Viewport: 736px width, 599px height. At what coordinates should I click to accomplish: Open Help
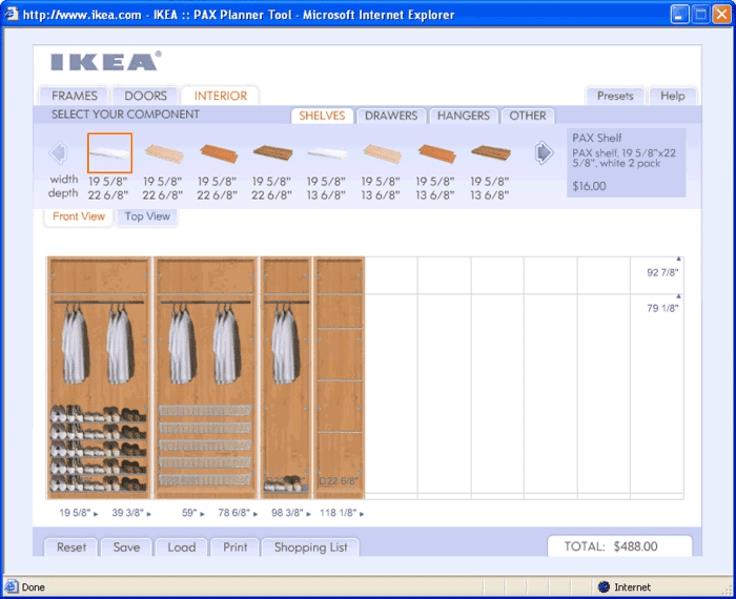[672, 96]
